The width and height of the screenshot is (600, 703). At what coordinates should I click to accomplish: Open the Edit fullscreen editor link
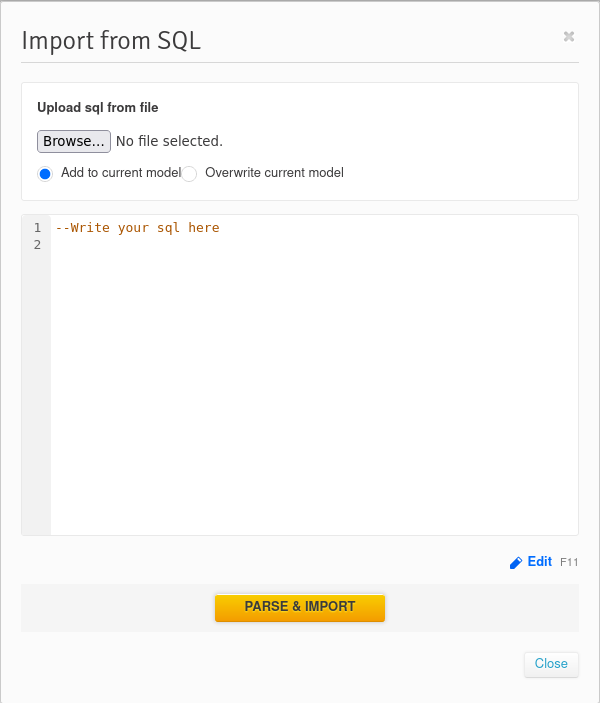539,561
